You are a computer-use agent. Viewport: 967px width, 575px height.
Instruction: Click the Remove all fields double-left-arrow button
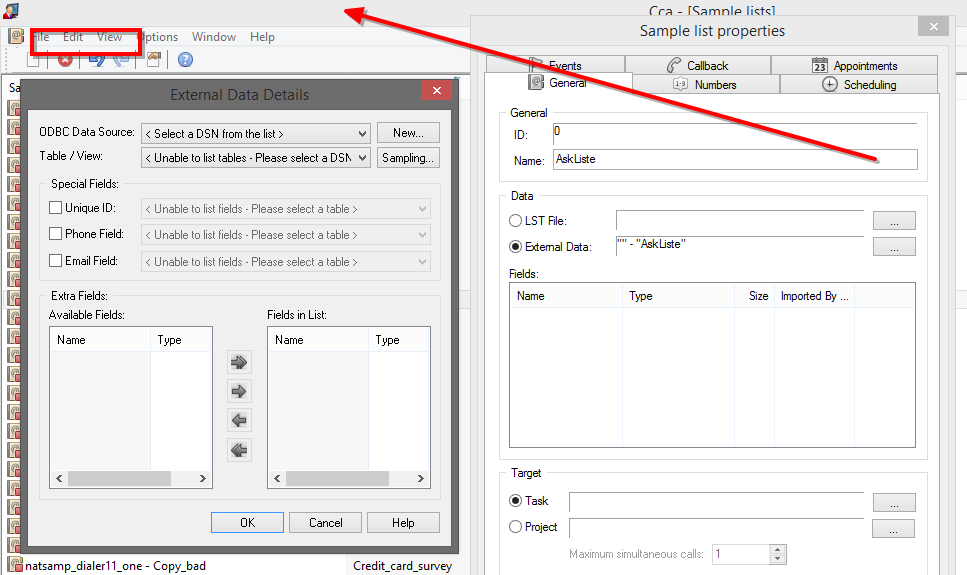click(239, 450)
